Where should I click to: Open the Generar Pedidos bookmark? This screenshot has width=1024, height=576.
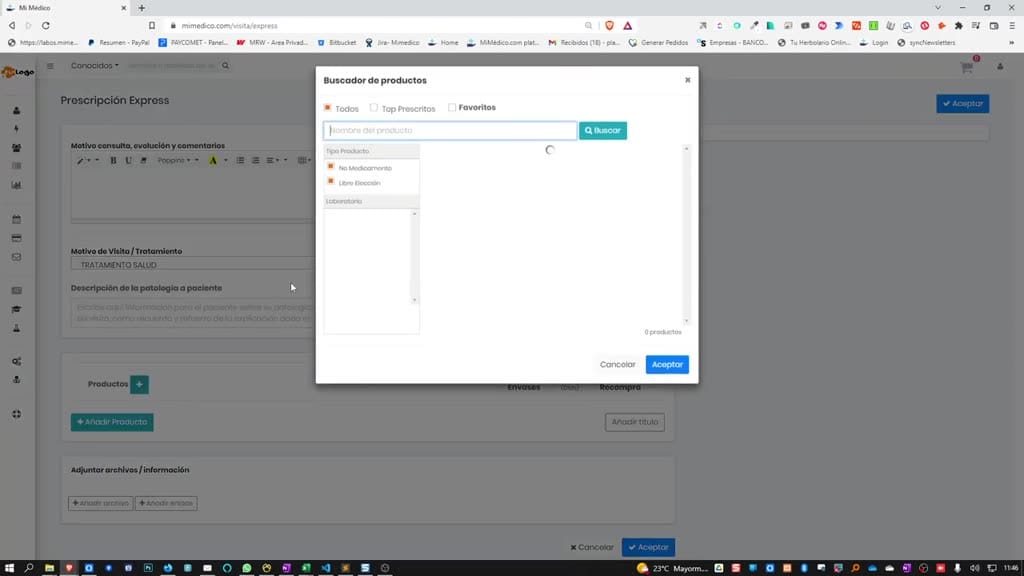(x=658, y=42)
